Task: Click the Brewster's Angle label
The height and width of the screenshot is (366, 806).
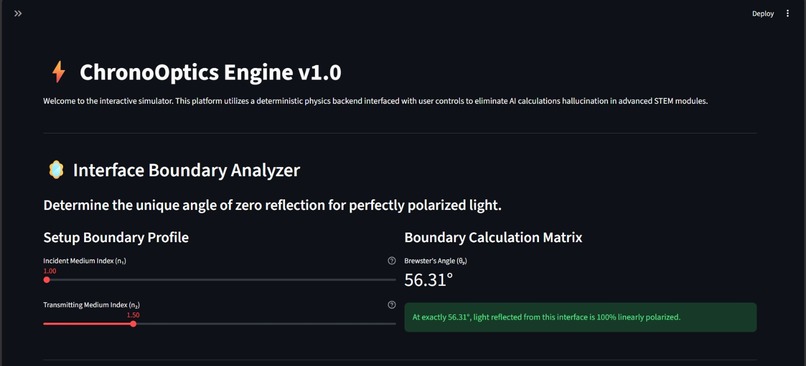Action: tap(435, 261)
